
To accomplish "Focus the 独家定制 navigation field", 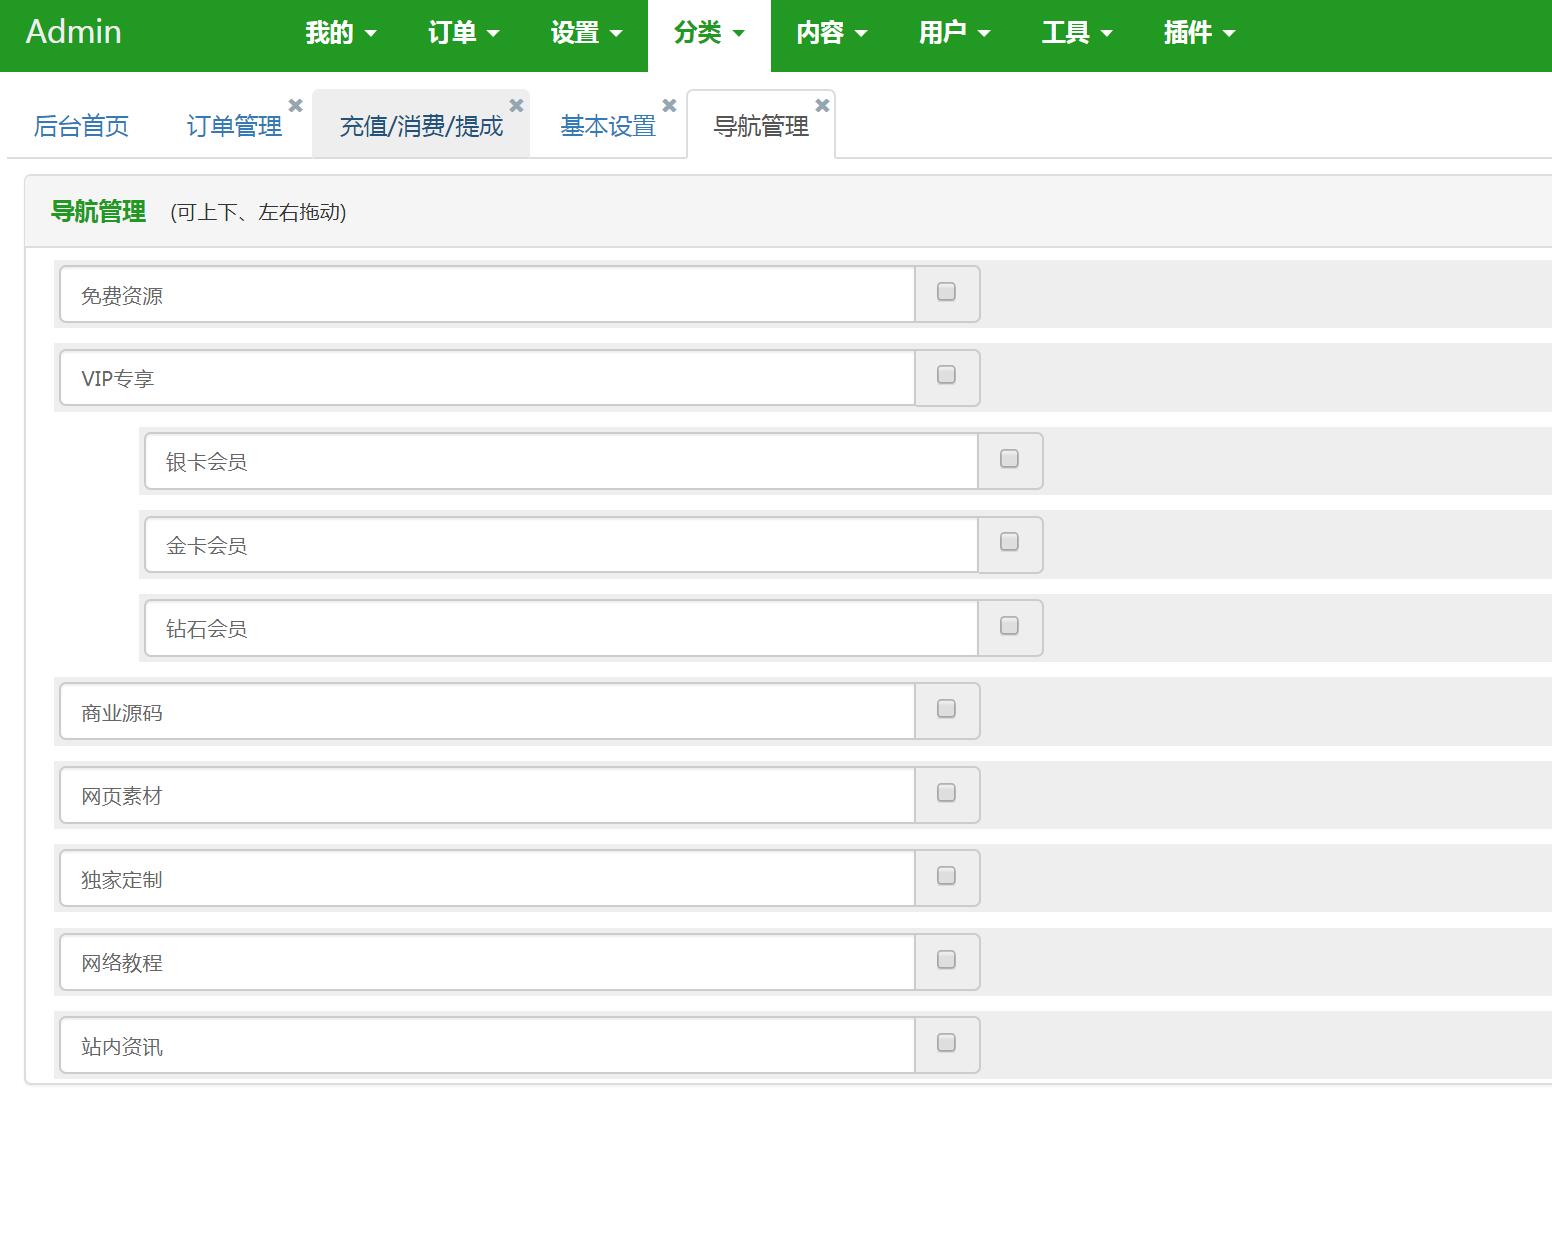I will [488, 878].
